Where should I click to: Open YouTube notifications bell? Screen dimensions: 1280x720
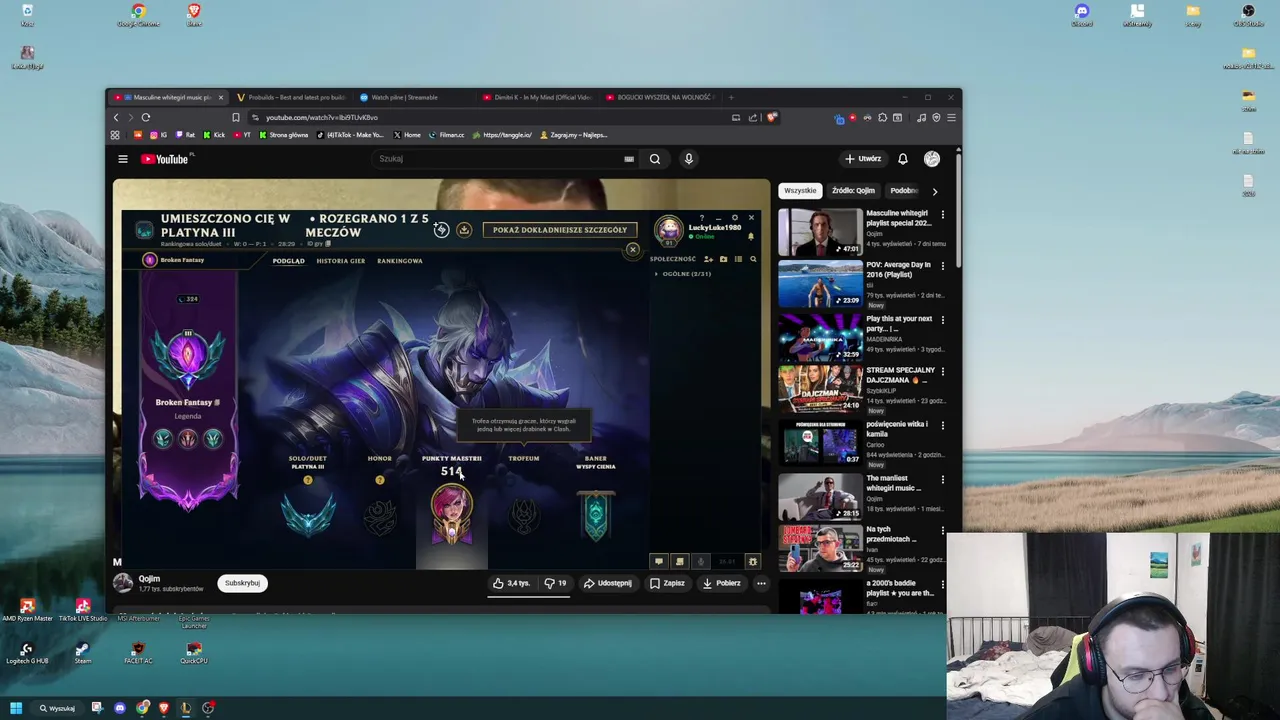(x=902, y=159)
